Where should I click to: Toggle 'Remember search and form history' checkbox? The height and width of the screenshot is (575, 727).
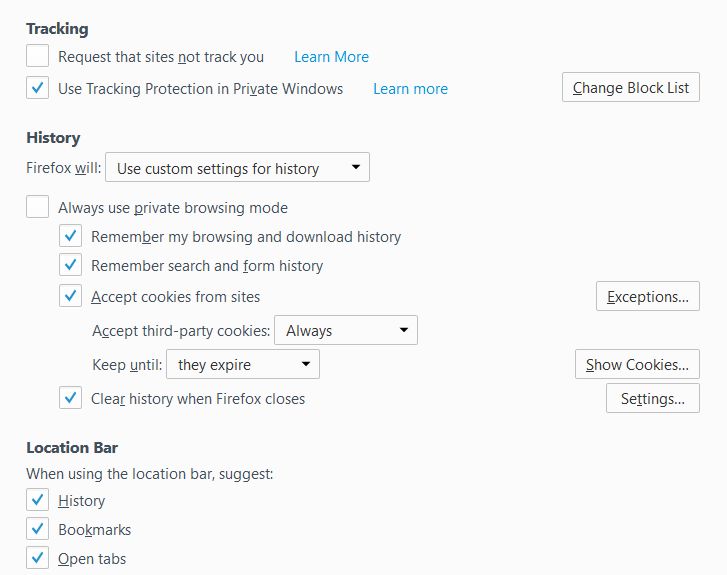[70, 266]
